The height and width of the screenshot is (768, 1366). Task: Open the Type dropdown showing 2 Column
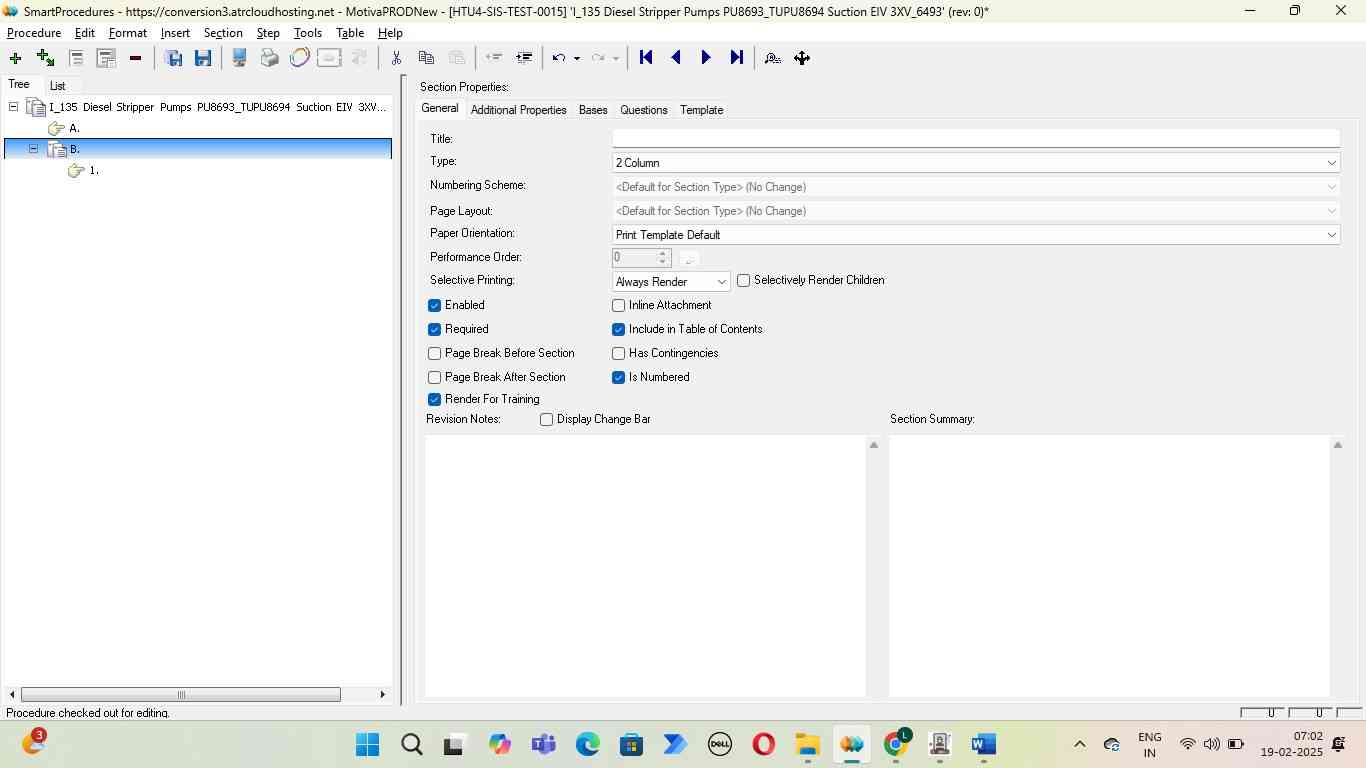tap(976, 163)
